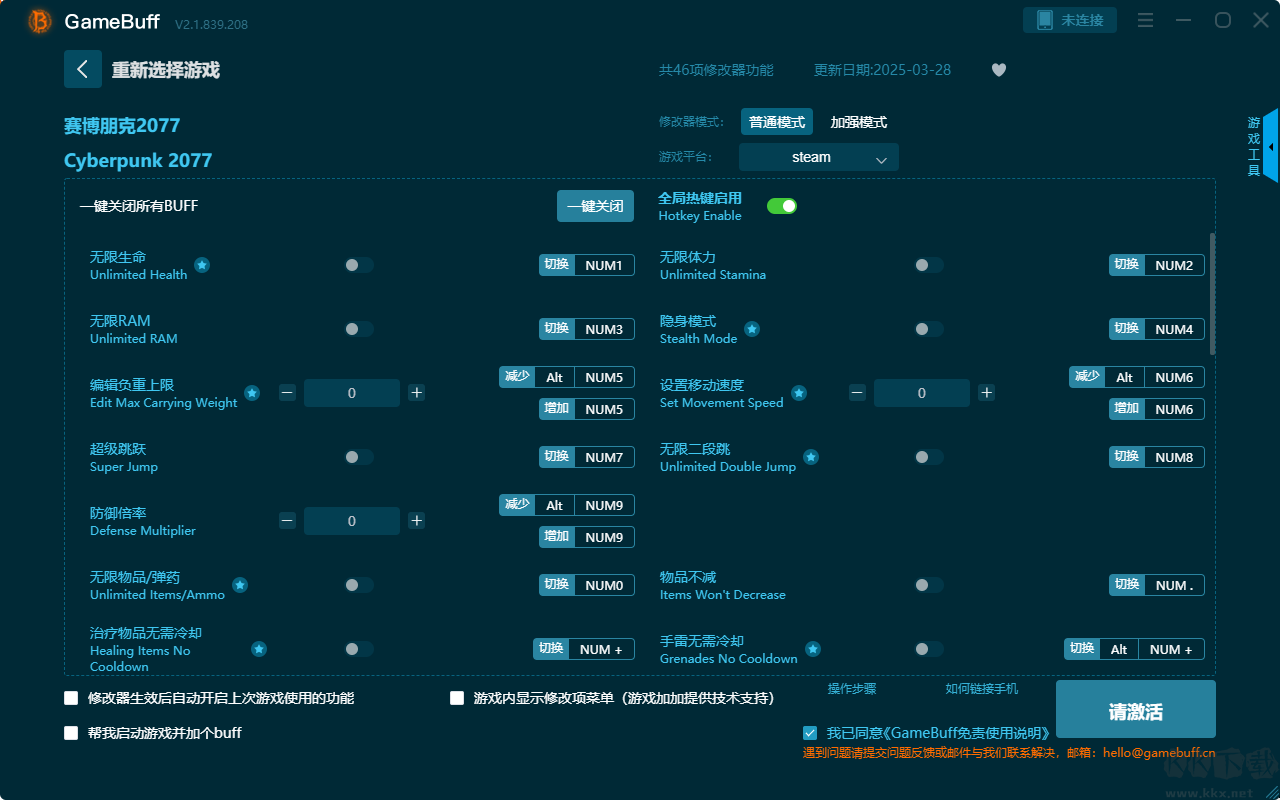Click the vertical scrollbar of the cheat list
The width and height of the screenshot is (1280, 800).
pyautogui.click(x=1213, y=294)
